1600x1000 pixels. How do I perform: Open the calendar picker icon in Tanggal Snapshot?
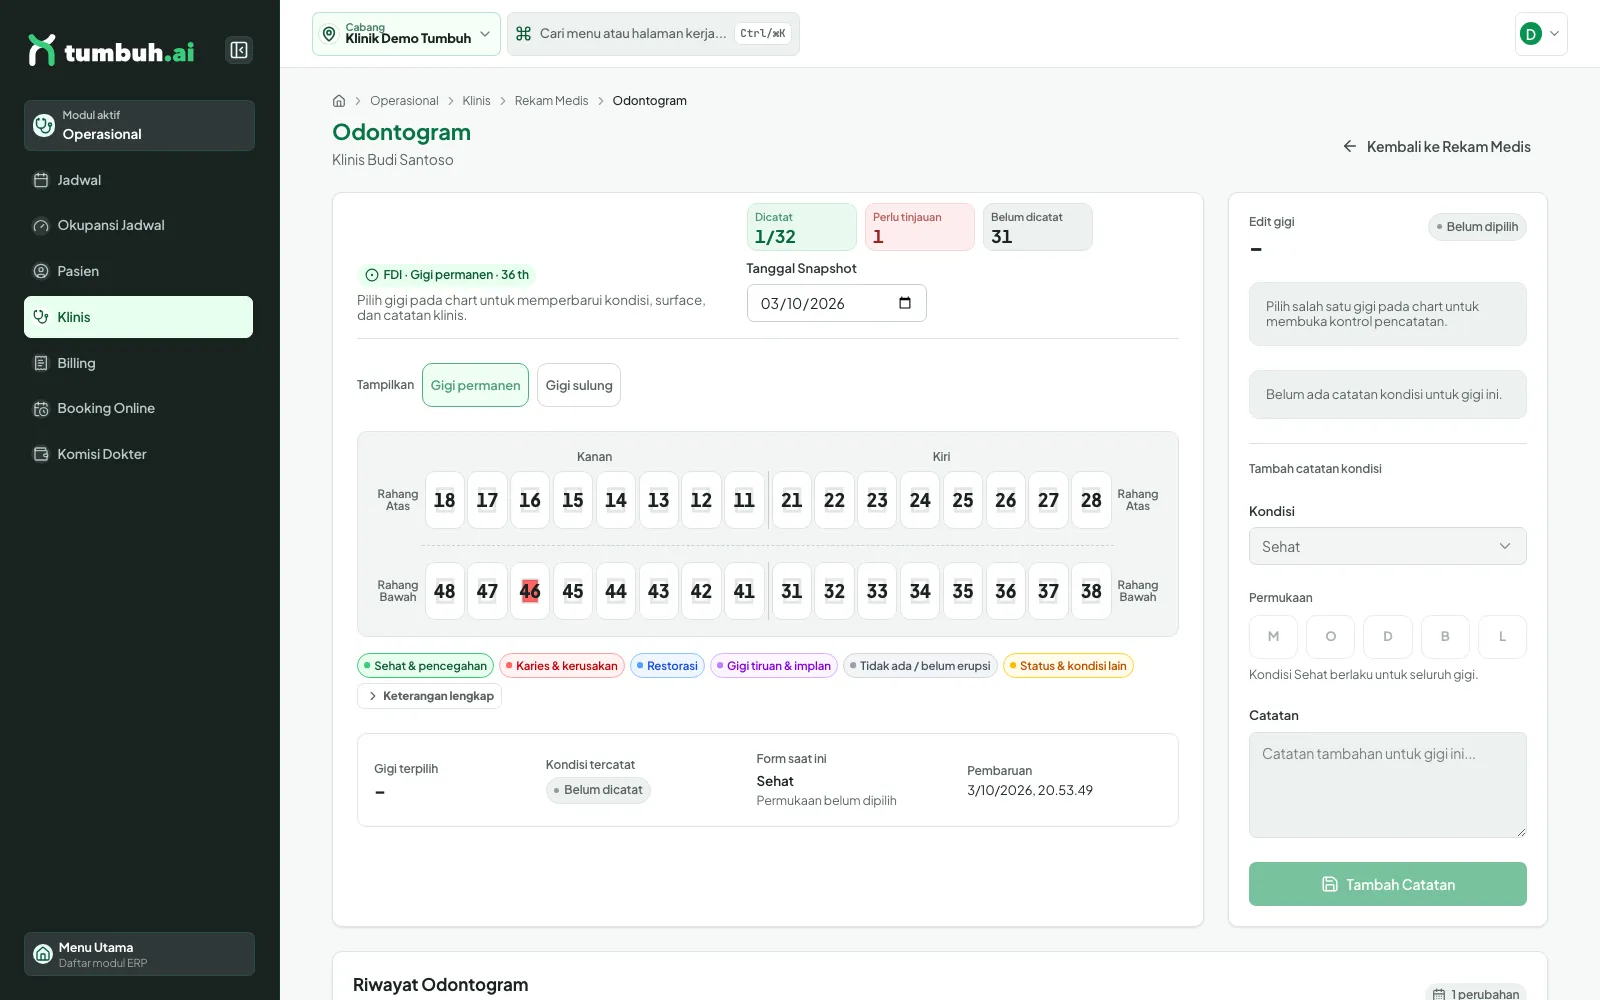click(905, 303)
